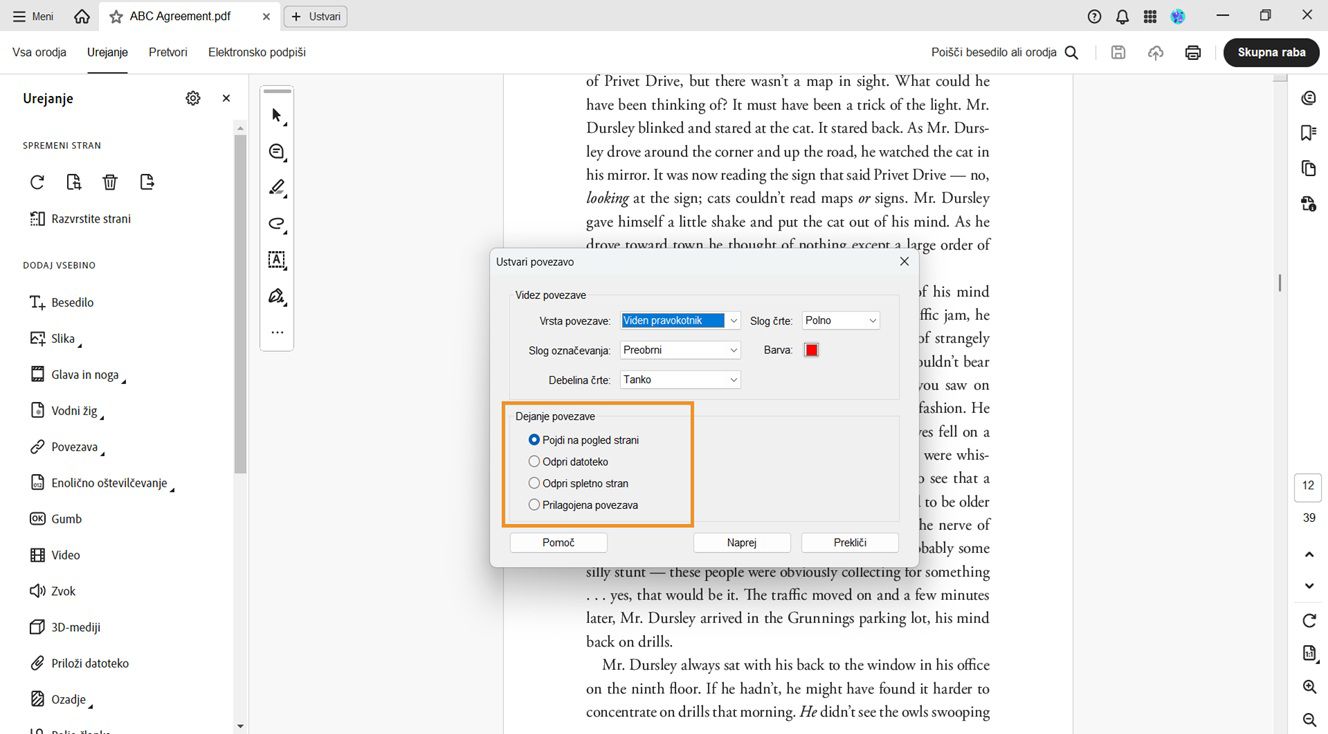This screenshot has height=734, width=1328.
Task: Add Besedilo text content
Action: pyautogui.click(x=62, y=303)
